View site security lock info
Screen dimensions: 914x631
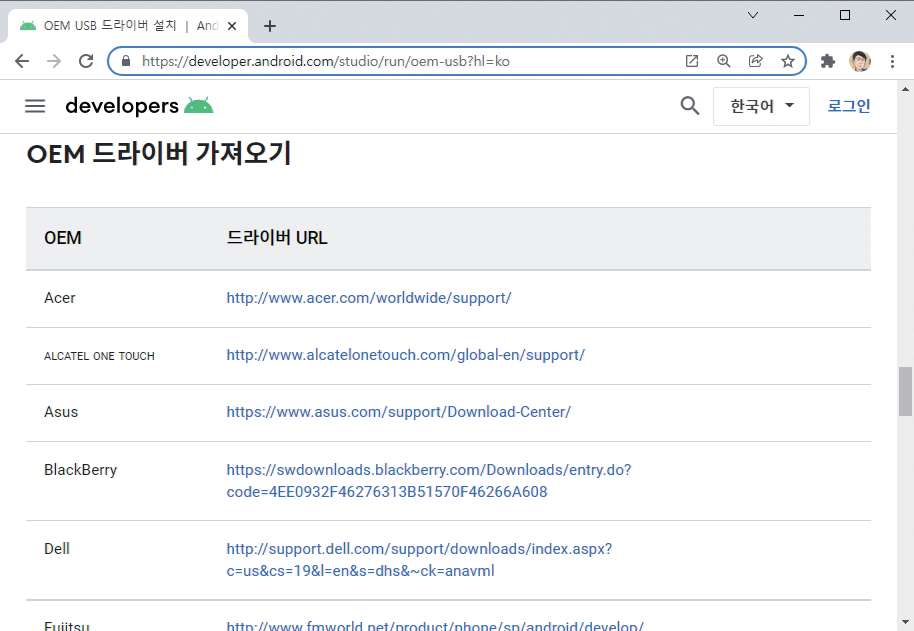point(126,61)
